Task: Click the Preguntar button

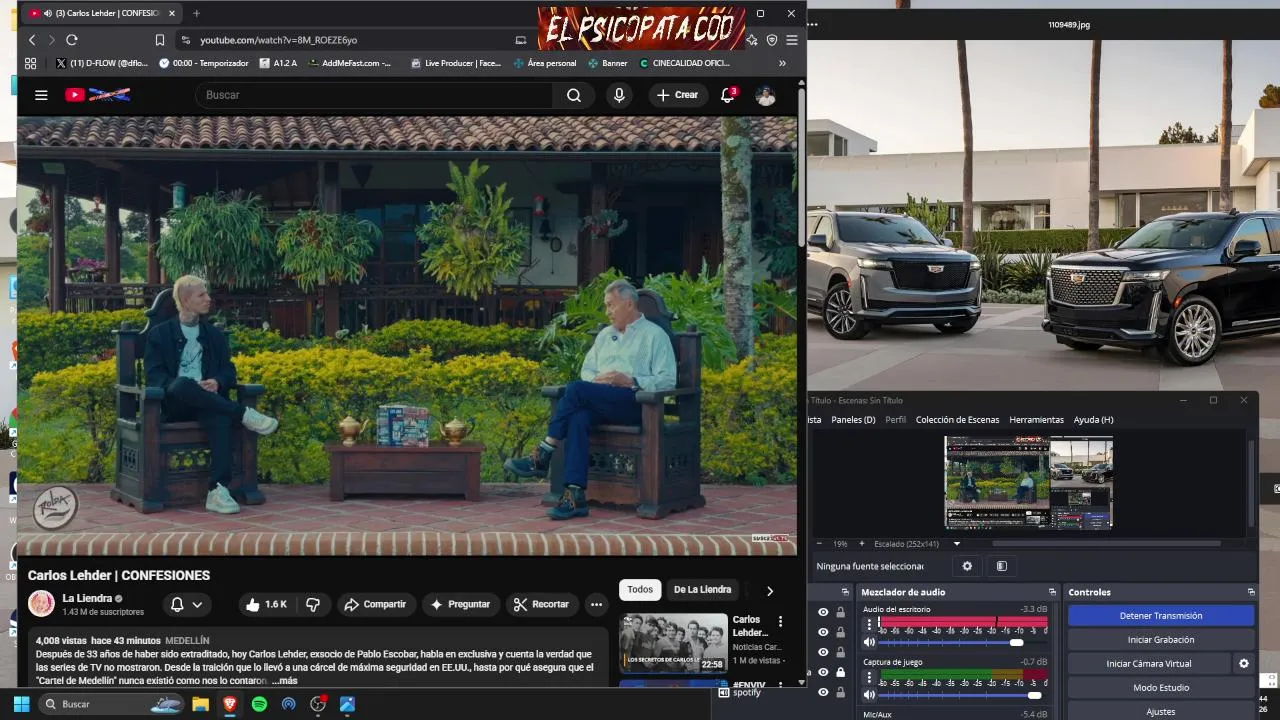Action: (x=460, y=604)
